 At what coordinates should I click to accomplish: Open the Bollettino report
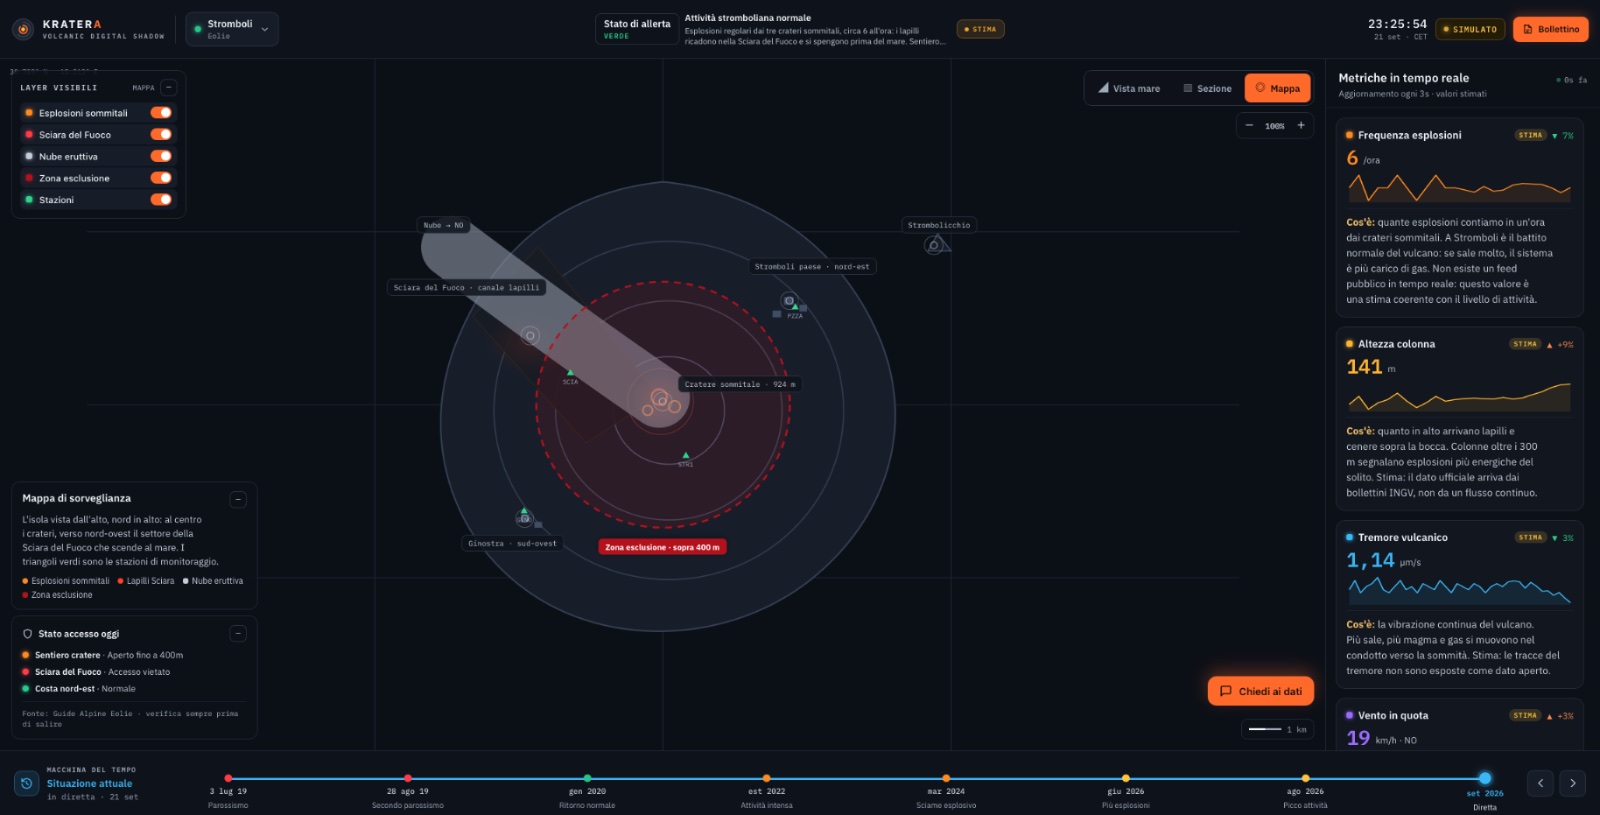(1550, 29)
